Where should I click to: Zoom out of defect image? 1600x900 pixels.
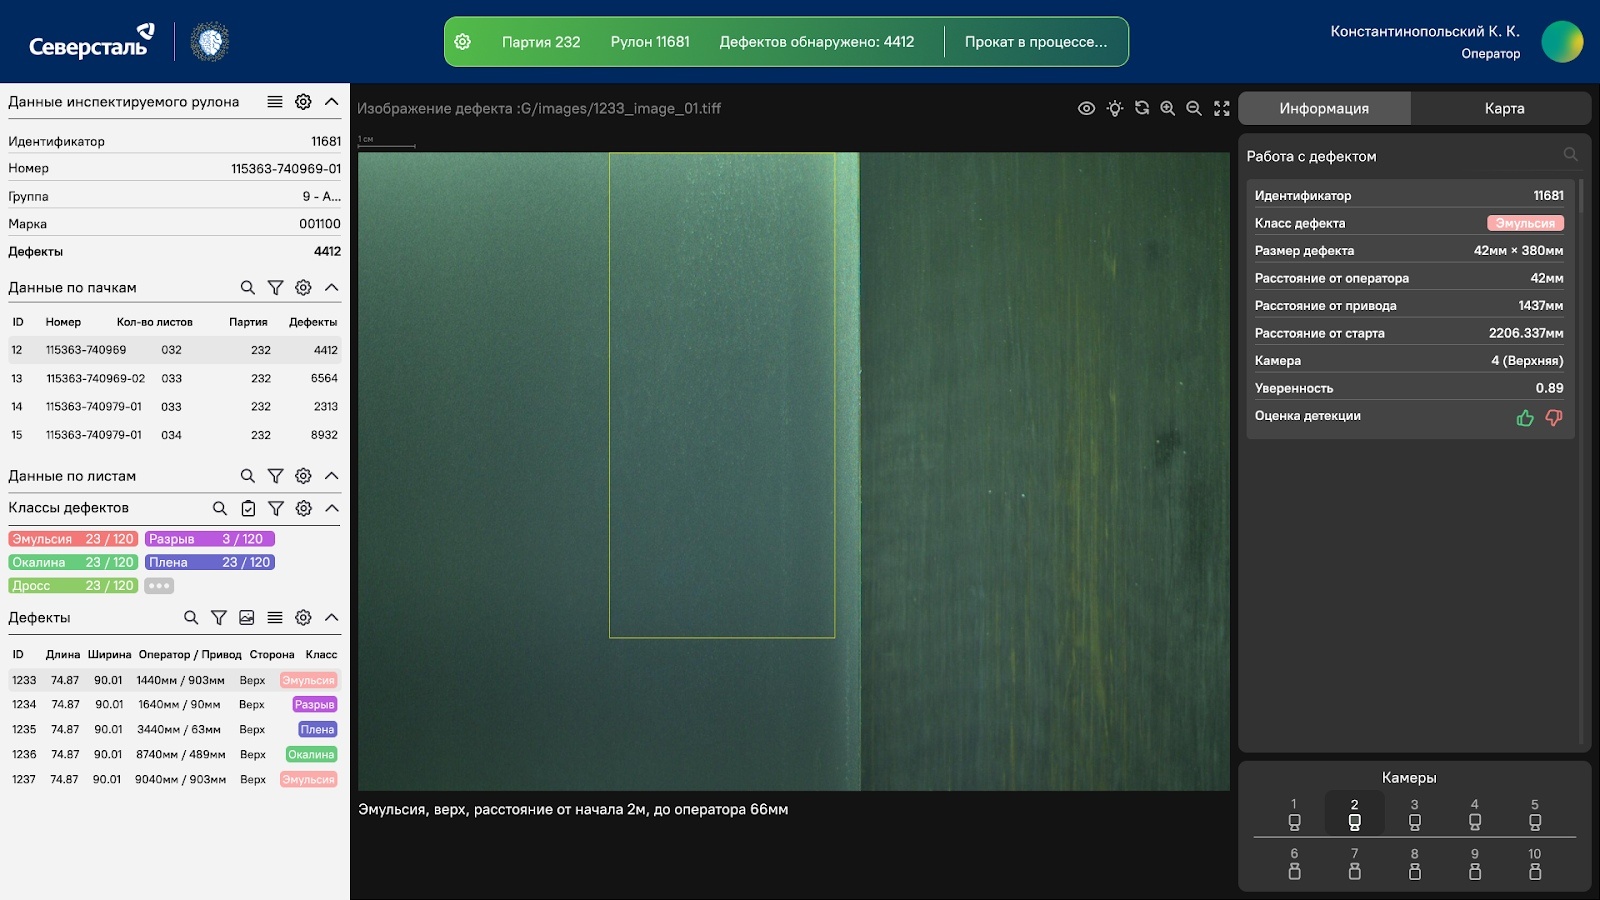click(1194, 108)
